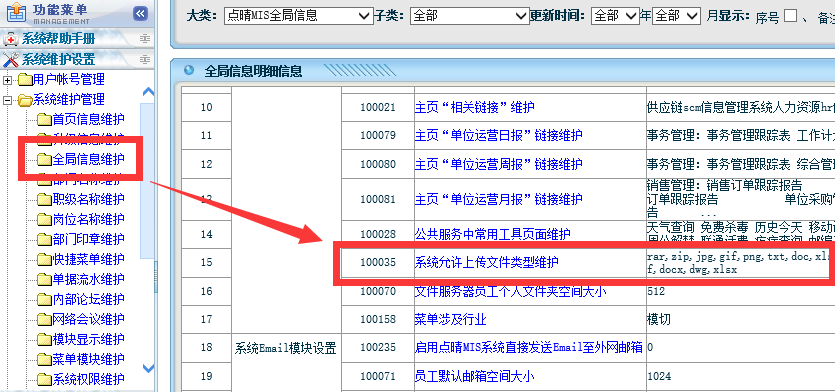Open 系统允许上传文件类型维护 link

coord(487,262)
